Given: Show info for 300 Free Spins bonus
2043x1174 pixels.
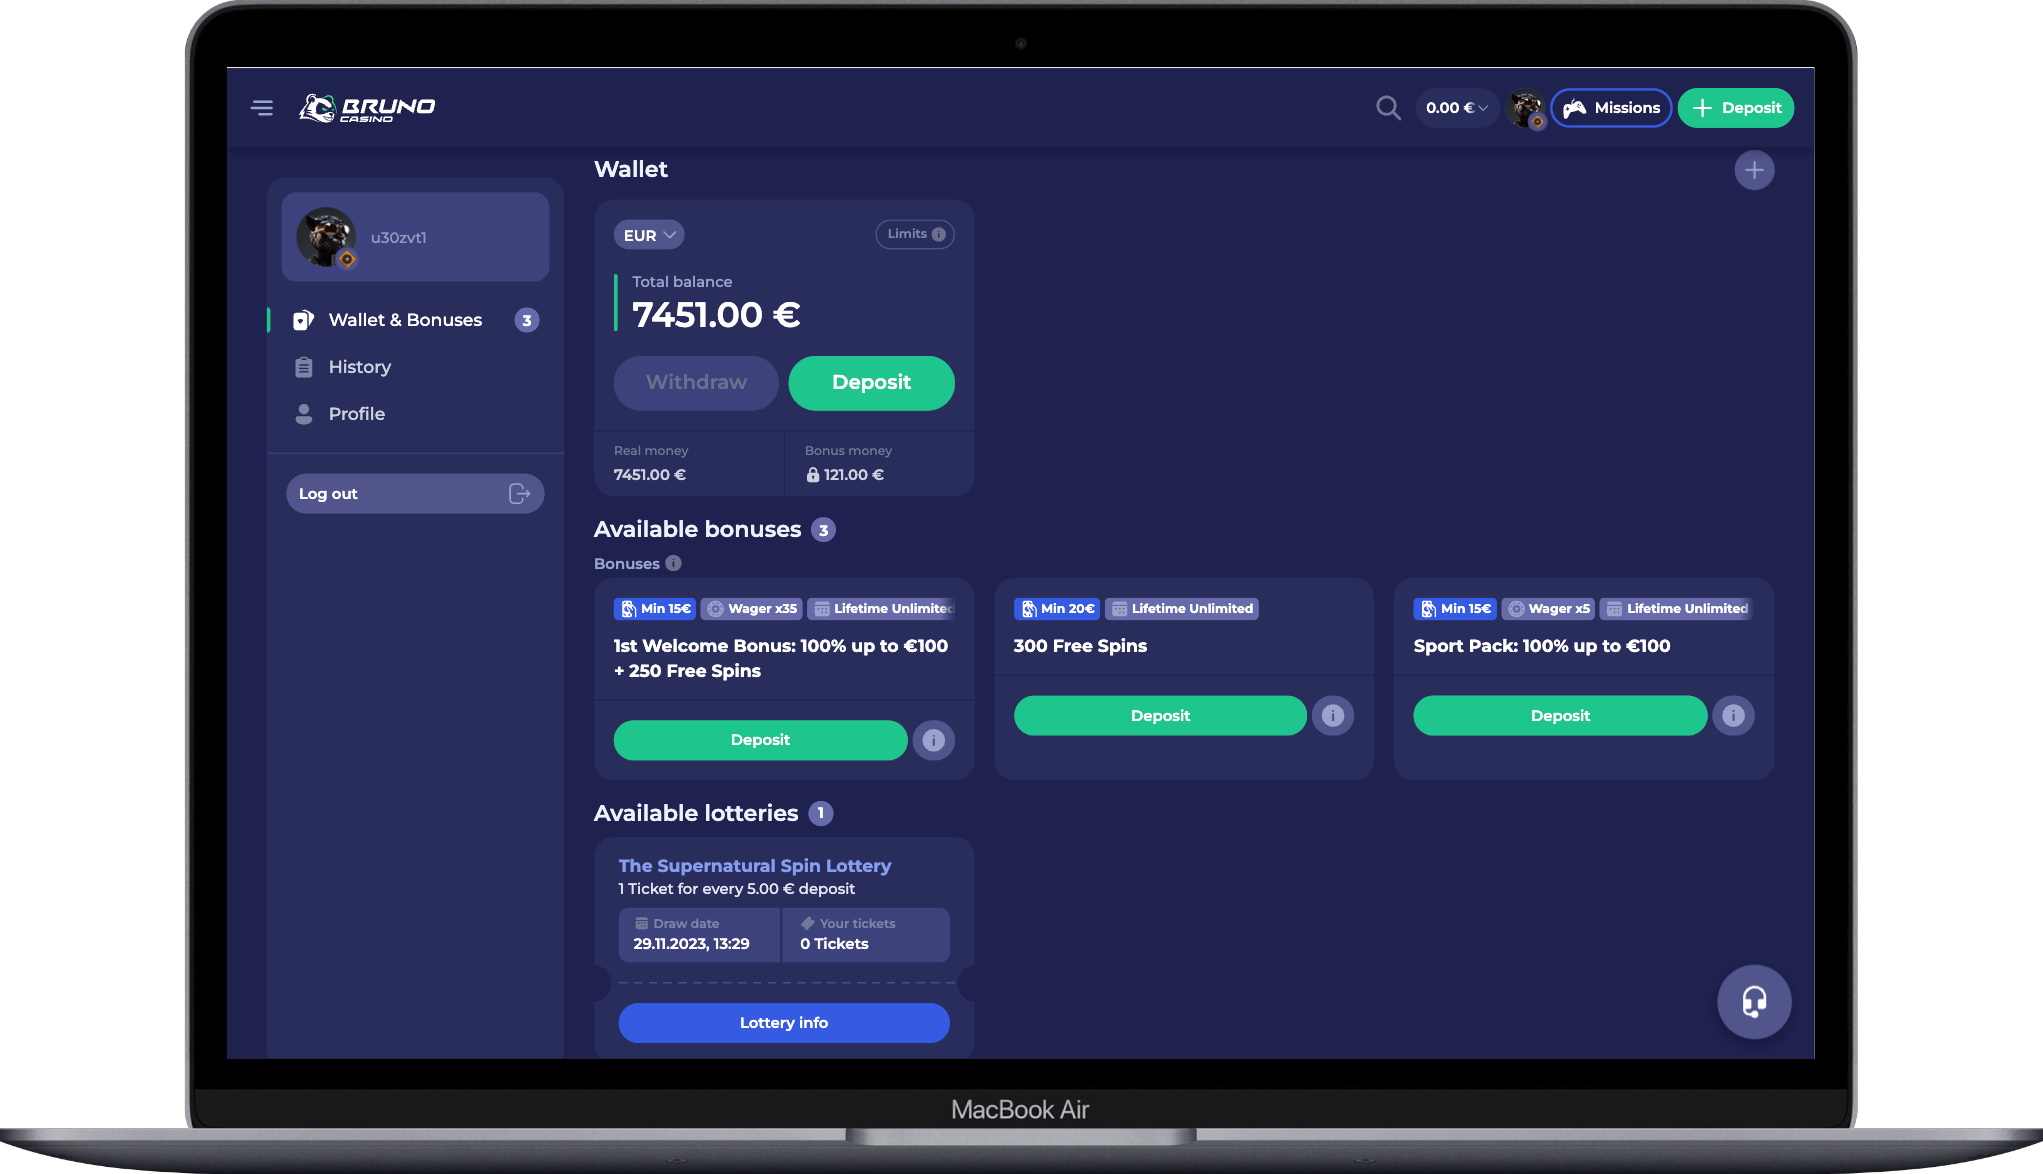Looking at the screenshot, I should point(1332,716).
